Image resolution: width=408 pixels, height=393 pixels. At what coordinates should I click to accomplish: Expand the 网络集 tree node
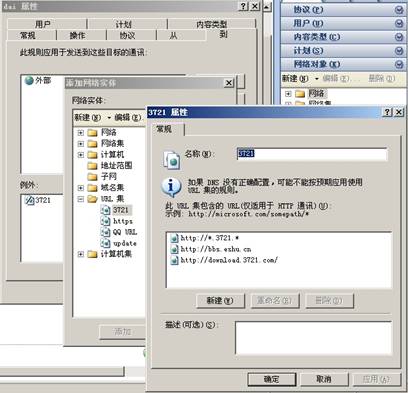tap(81, 144)
